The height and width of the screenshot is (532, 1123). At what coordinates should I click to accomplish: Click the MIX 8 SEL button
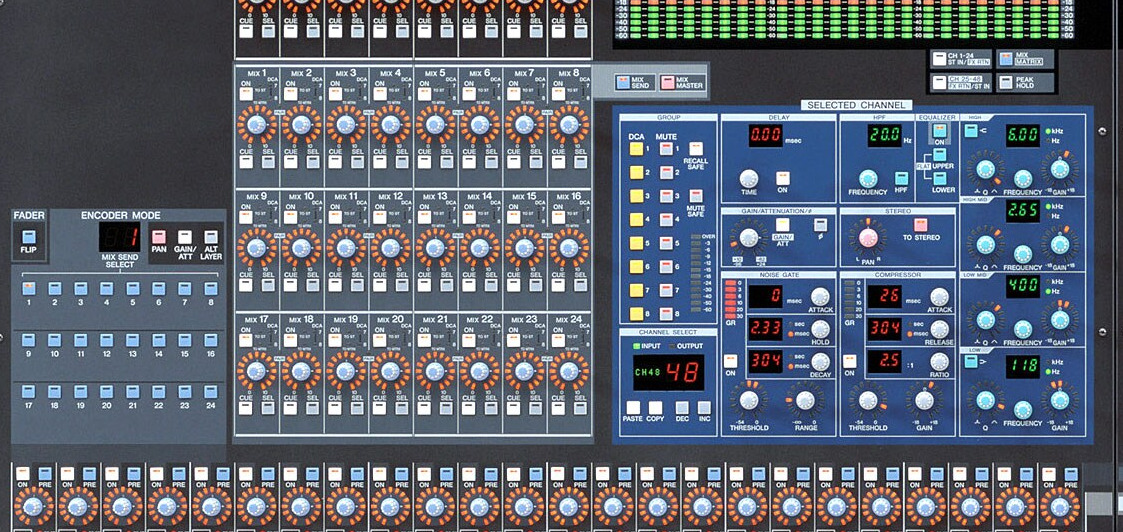581,162
